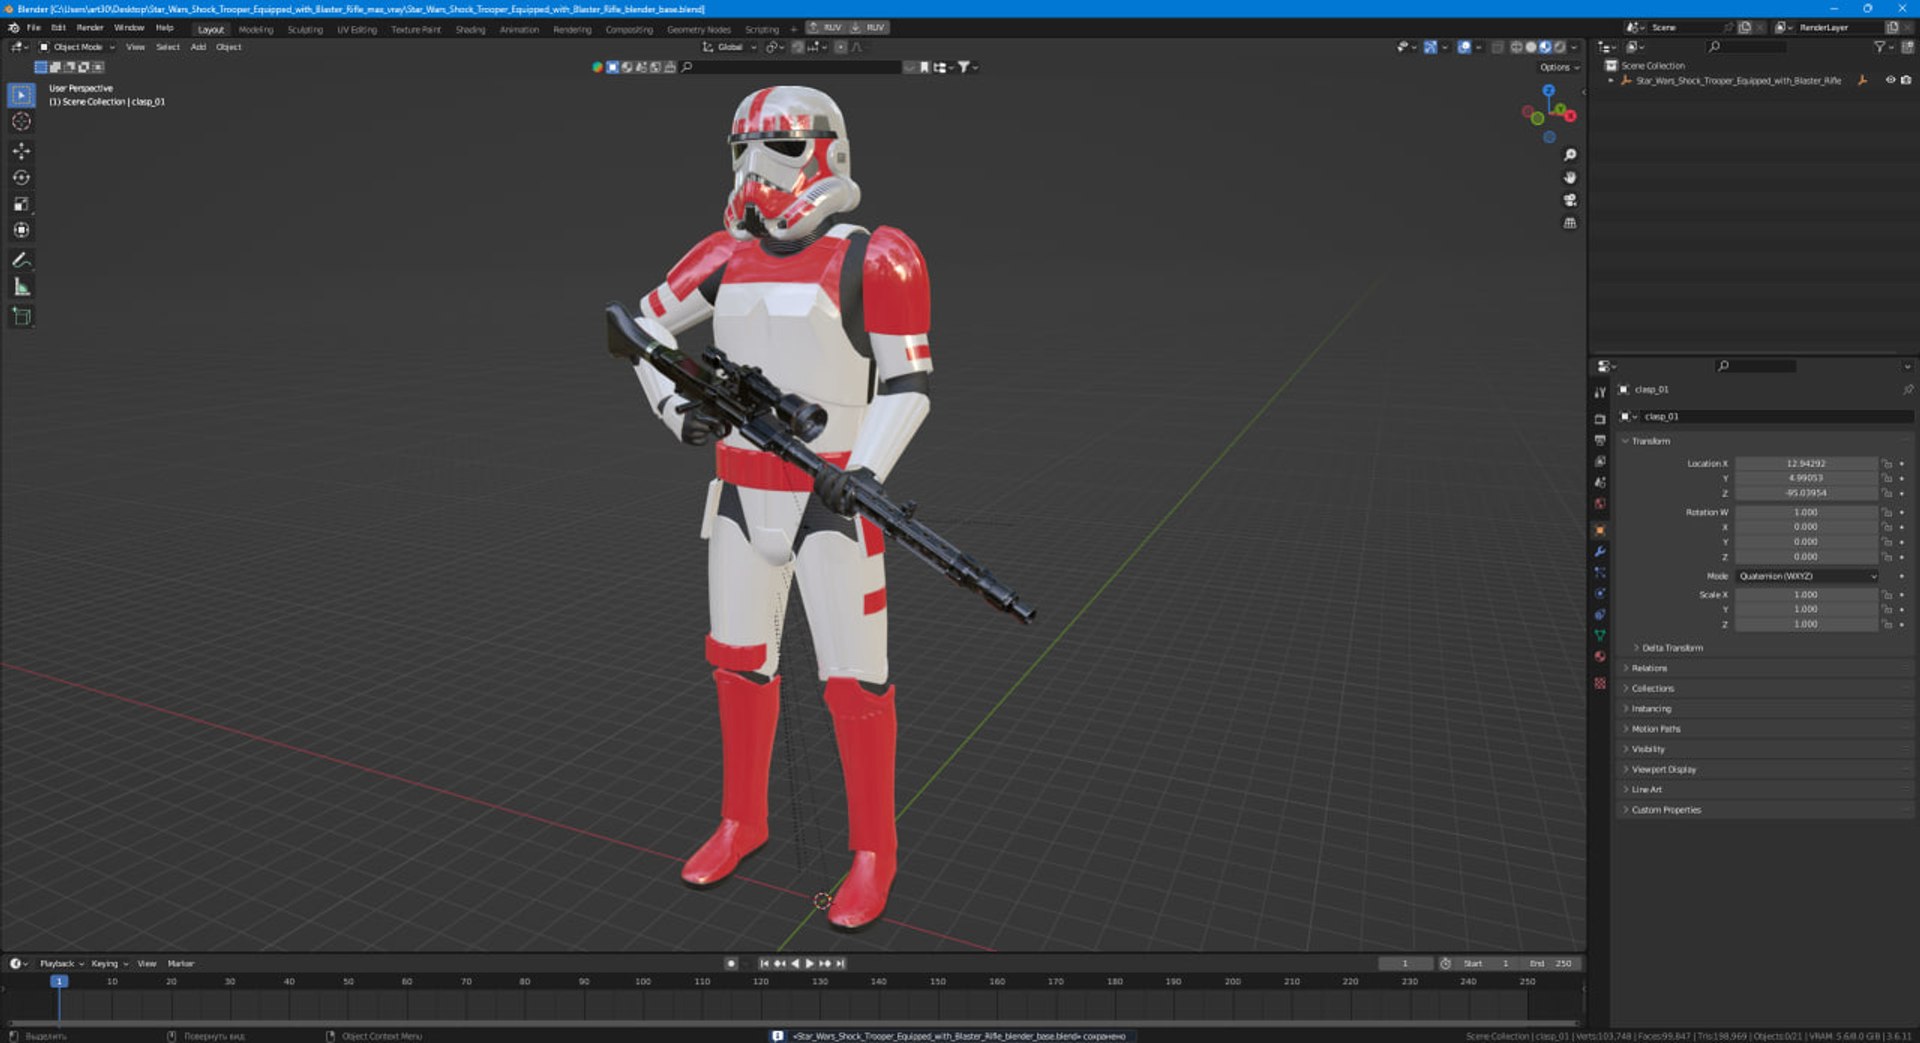Click the viewport zoom magnifier icon
The image size is (1920, 1043).
coord(1570,155)
